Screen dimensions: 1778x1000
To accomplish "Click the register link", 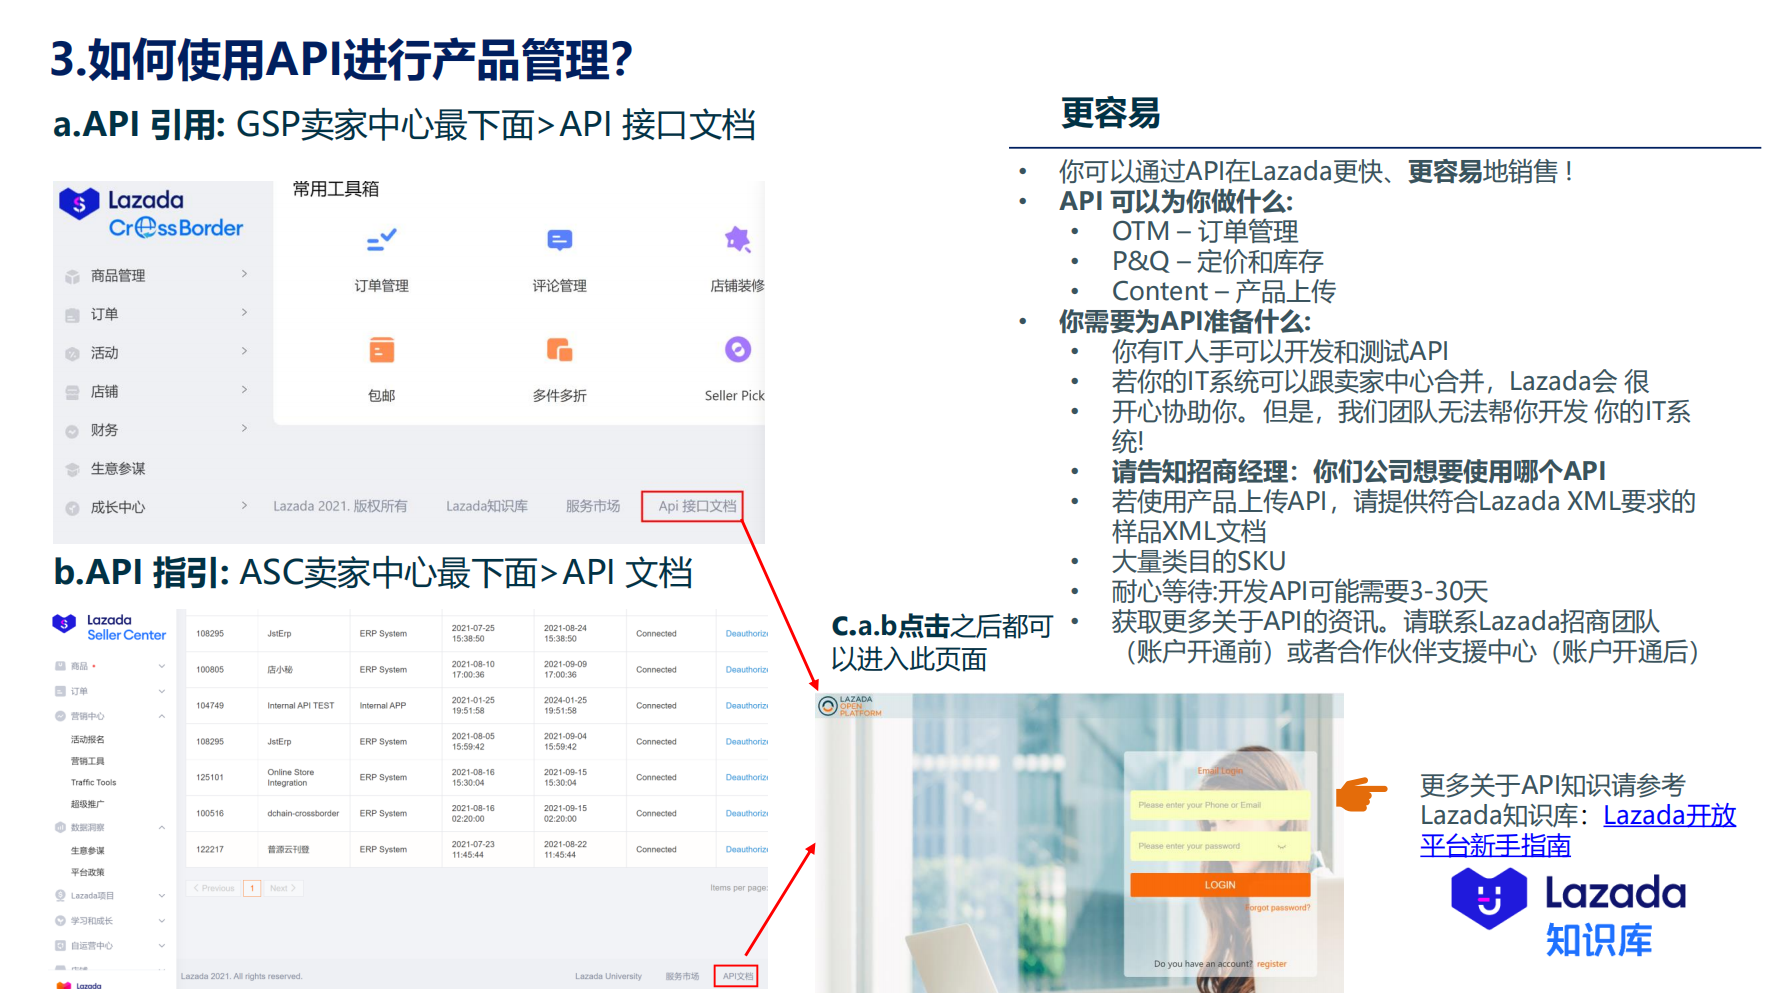I will point(1271,964).
